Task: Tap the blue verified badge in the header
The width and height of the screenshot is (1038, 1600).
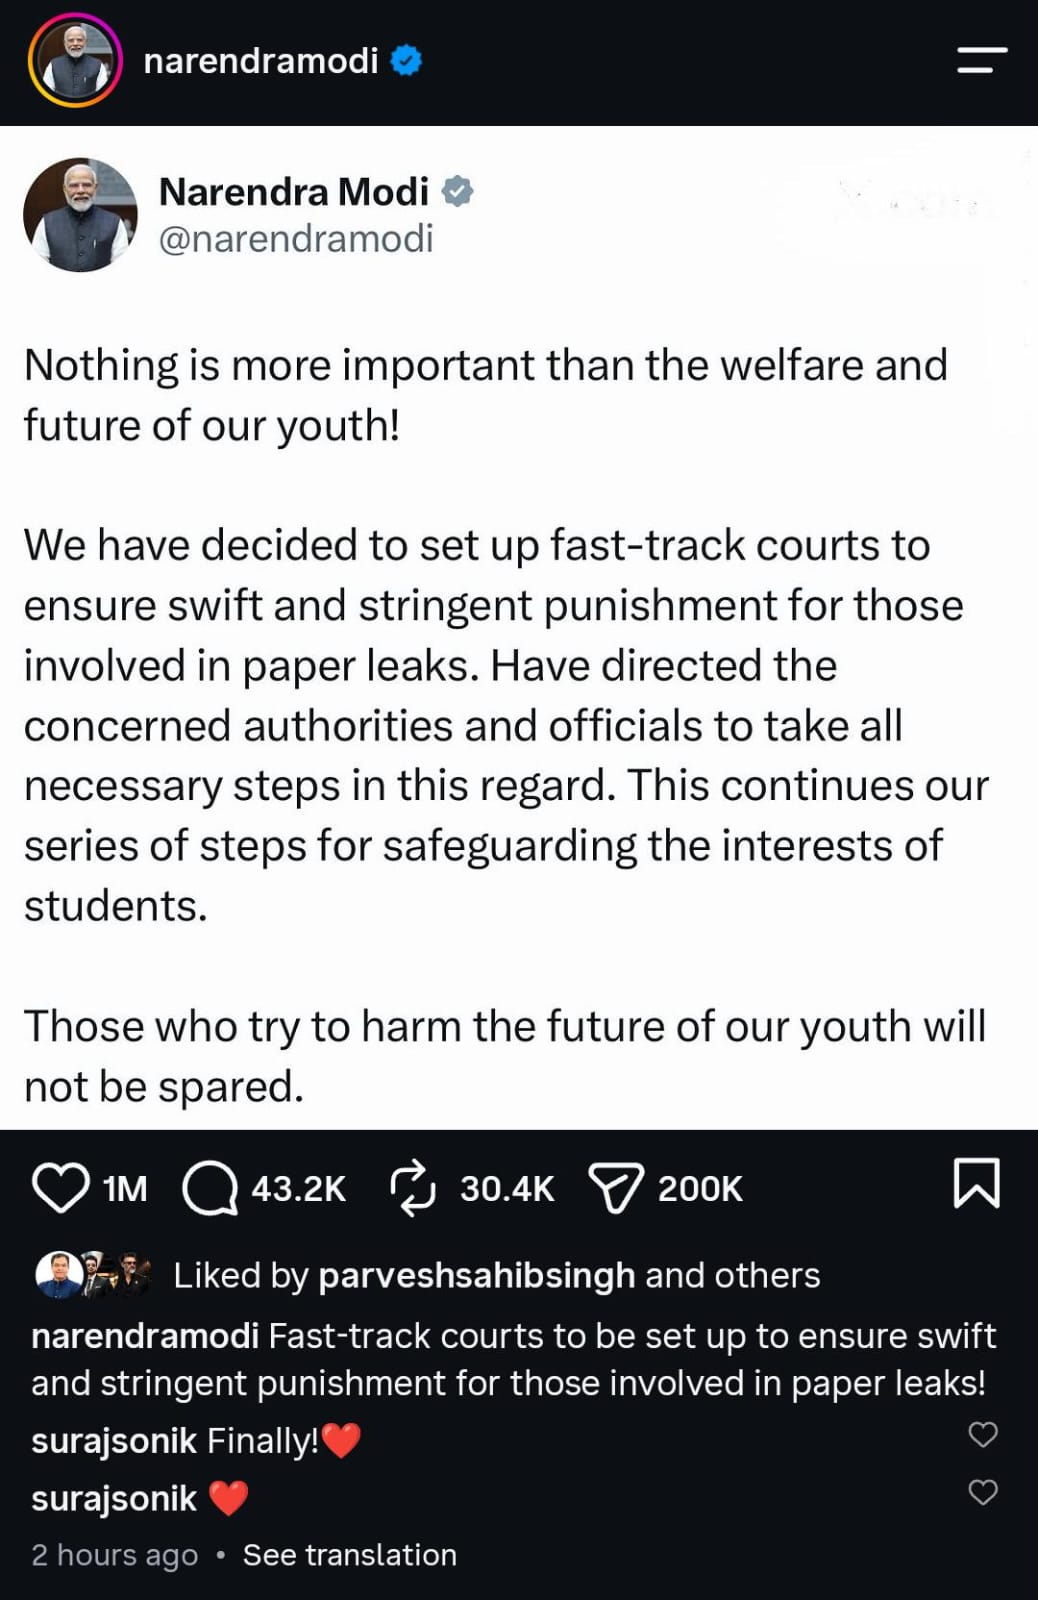Action: [x=405, y=61]
